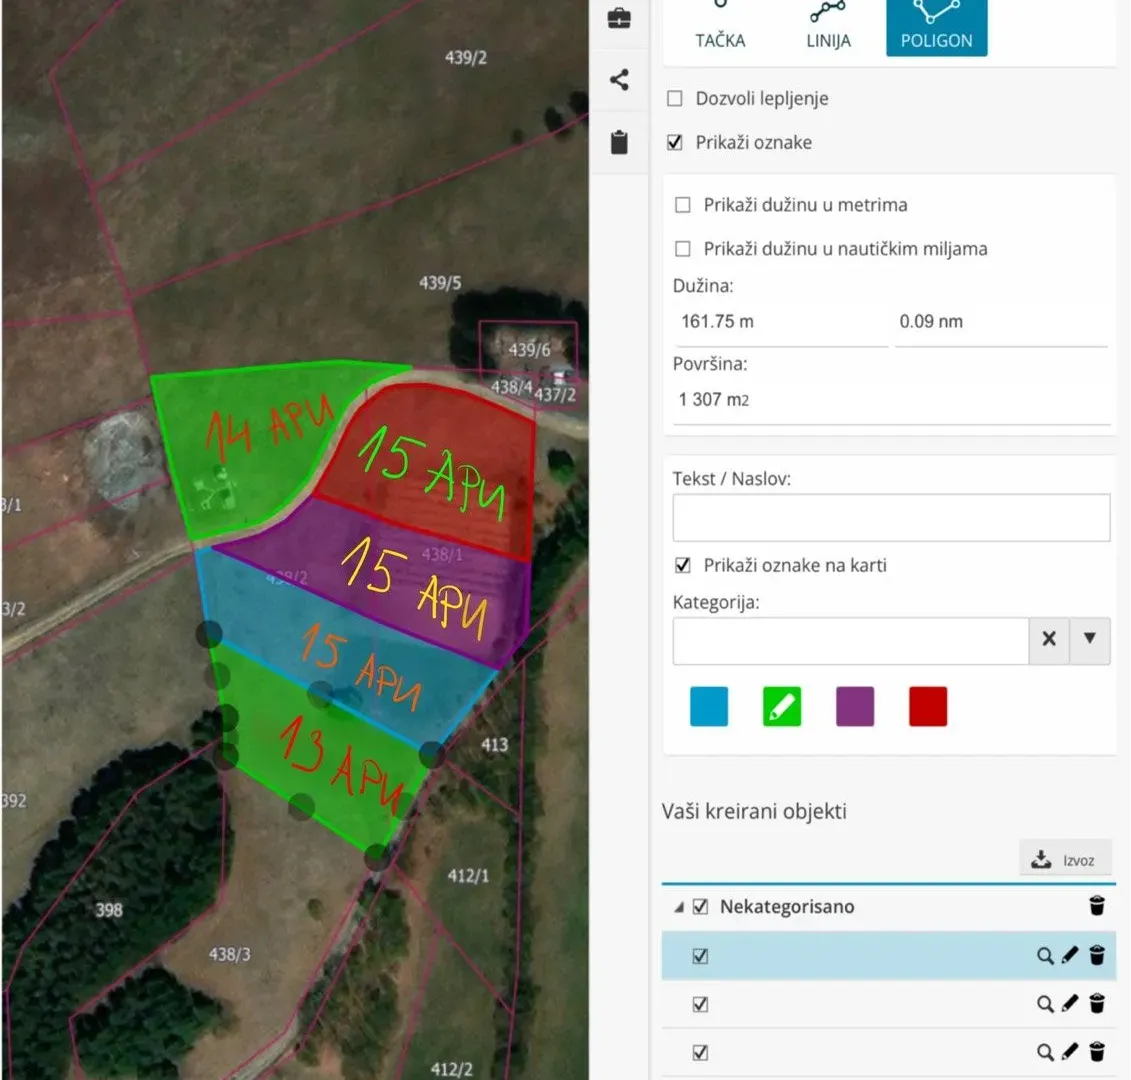Switch to the TAČKA tab

720,27
